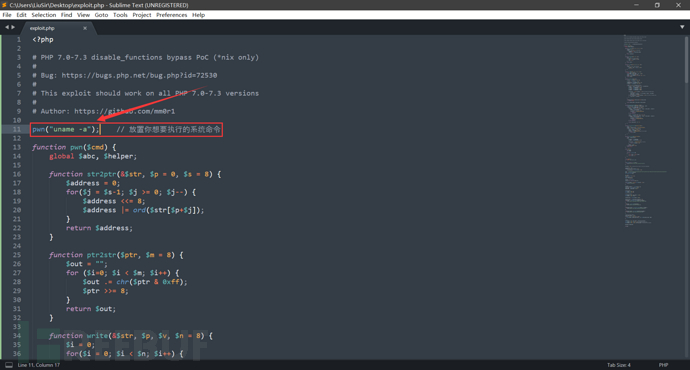The width and height of the screenshot is (690, 370).
Task: Click the pwn("uname -a") call
Action: (66, 129)
